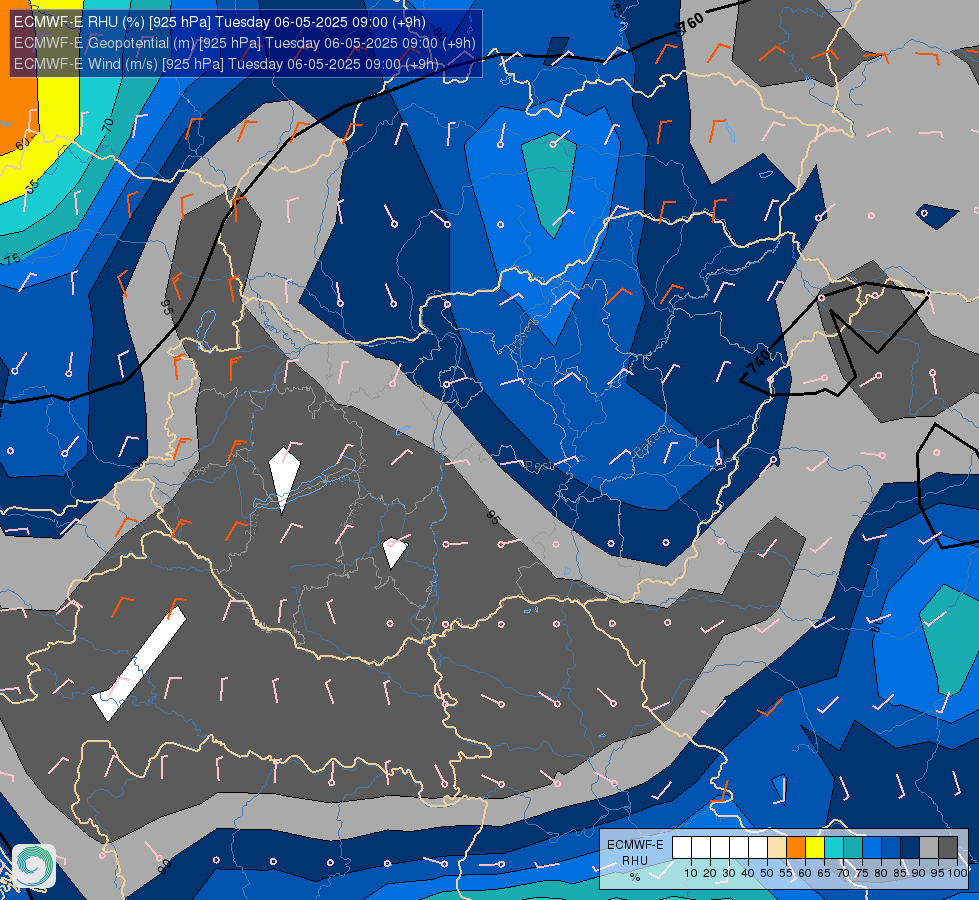Pick the medium blue 80–85 legend swatch

pyautogui.click(x=891, y=848)
